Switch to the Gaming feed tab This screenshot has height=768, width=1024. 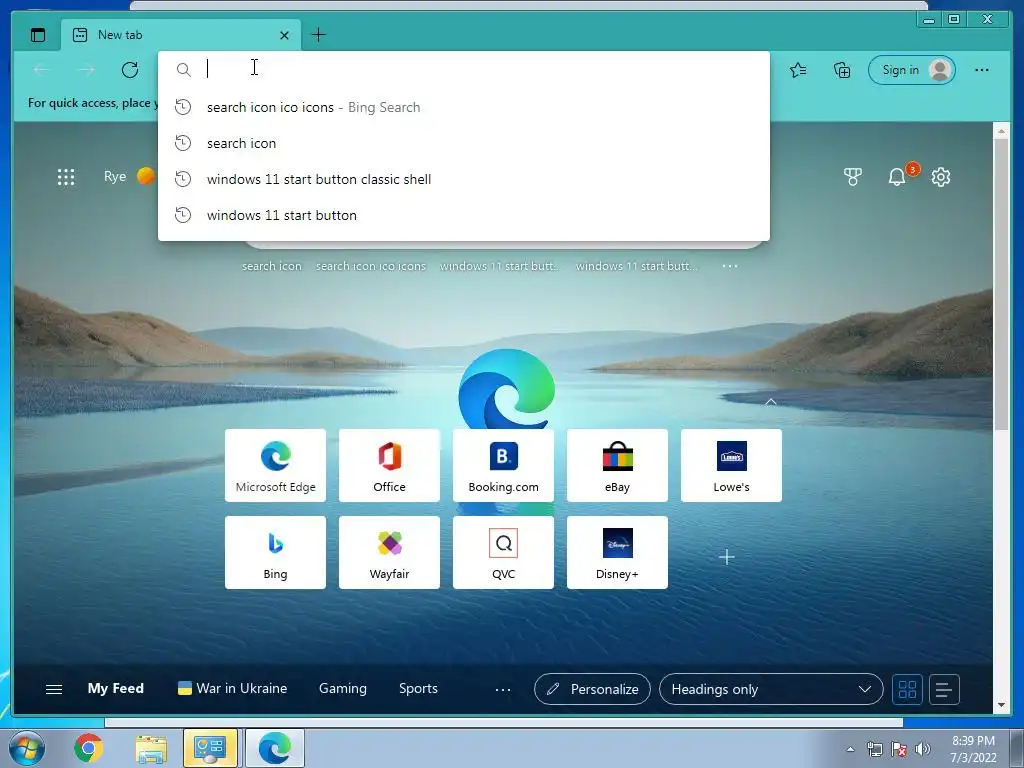[343, 688]
